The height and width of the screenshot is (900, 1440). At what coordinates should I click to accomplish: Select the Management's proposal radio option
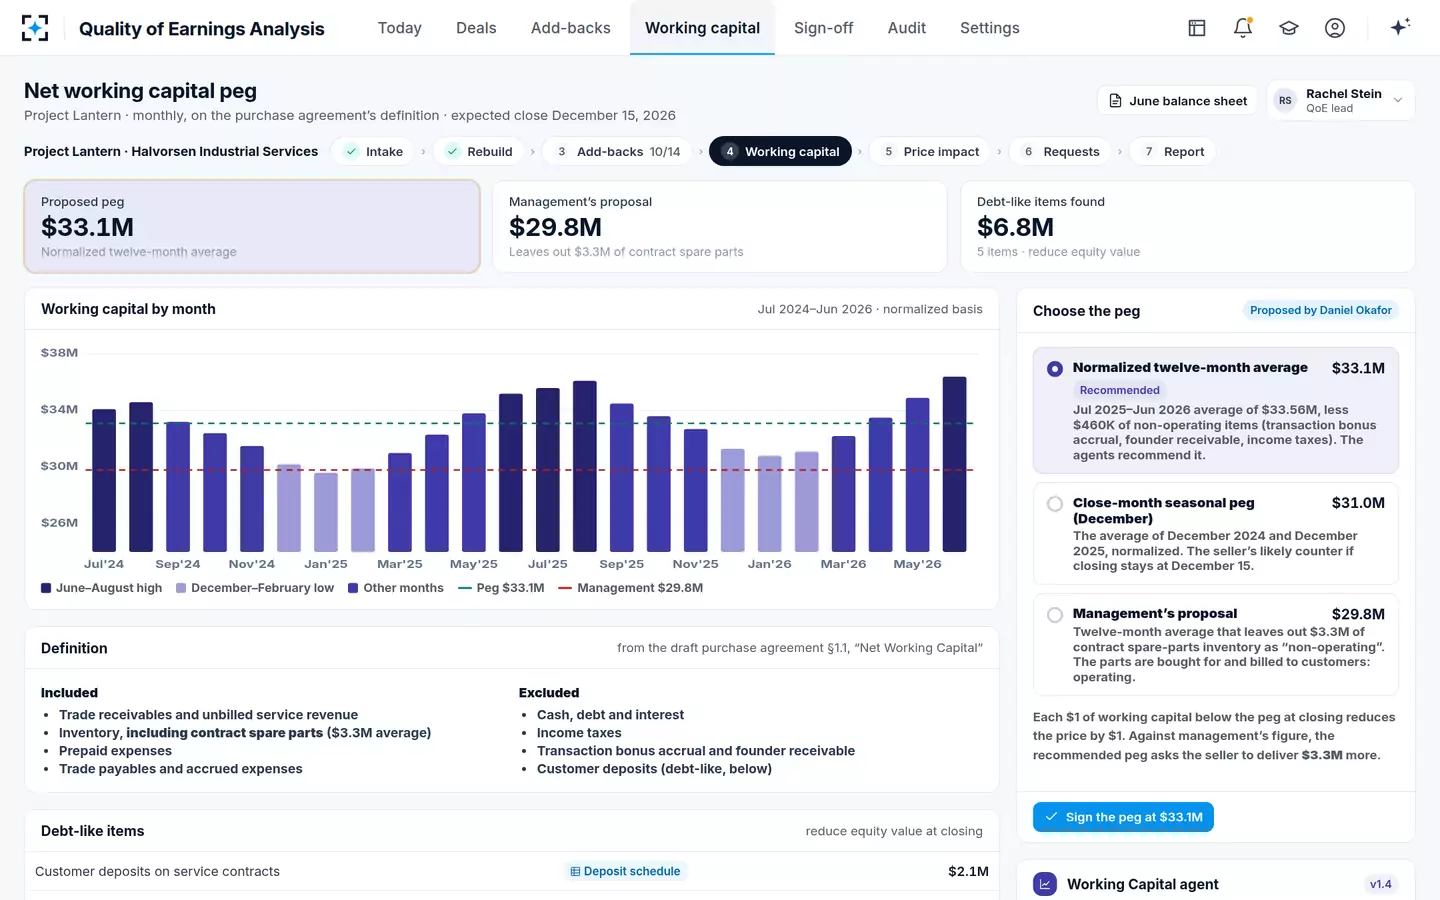(1055, 615)
